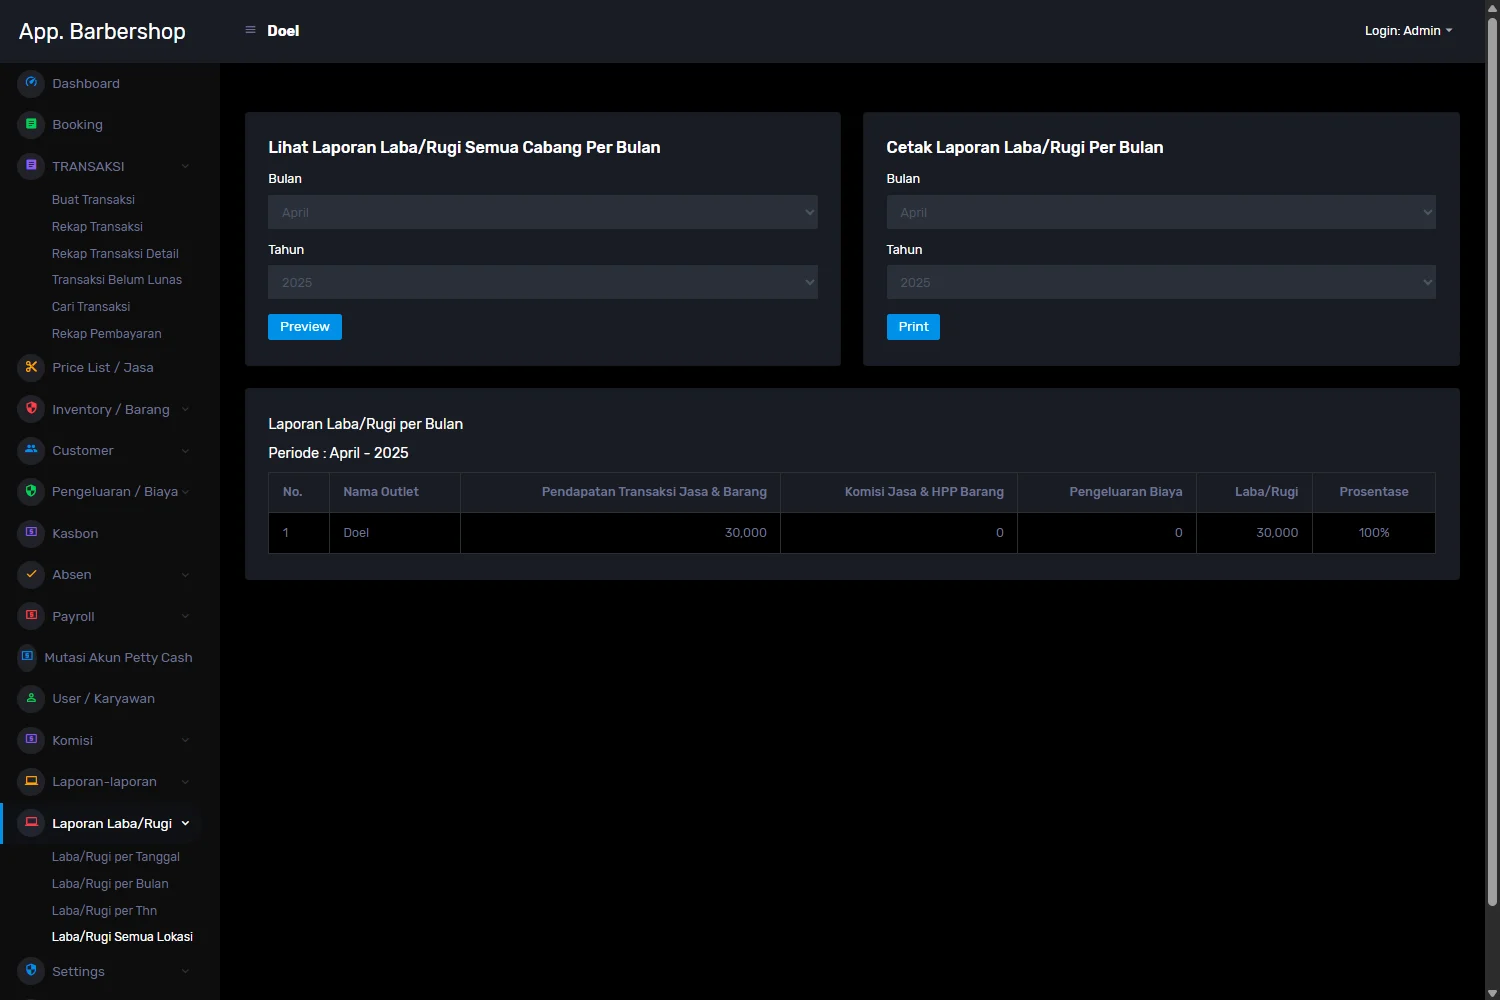Click the Kasbon money icon

[31, 533]
